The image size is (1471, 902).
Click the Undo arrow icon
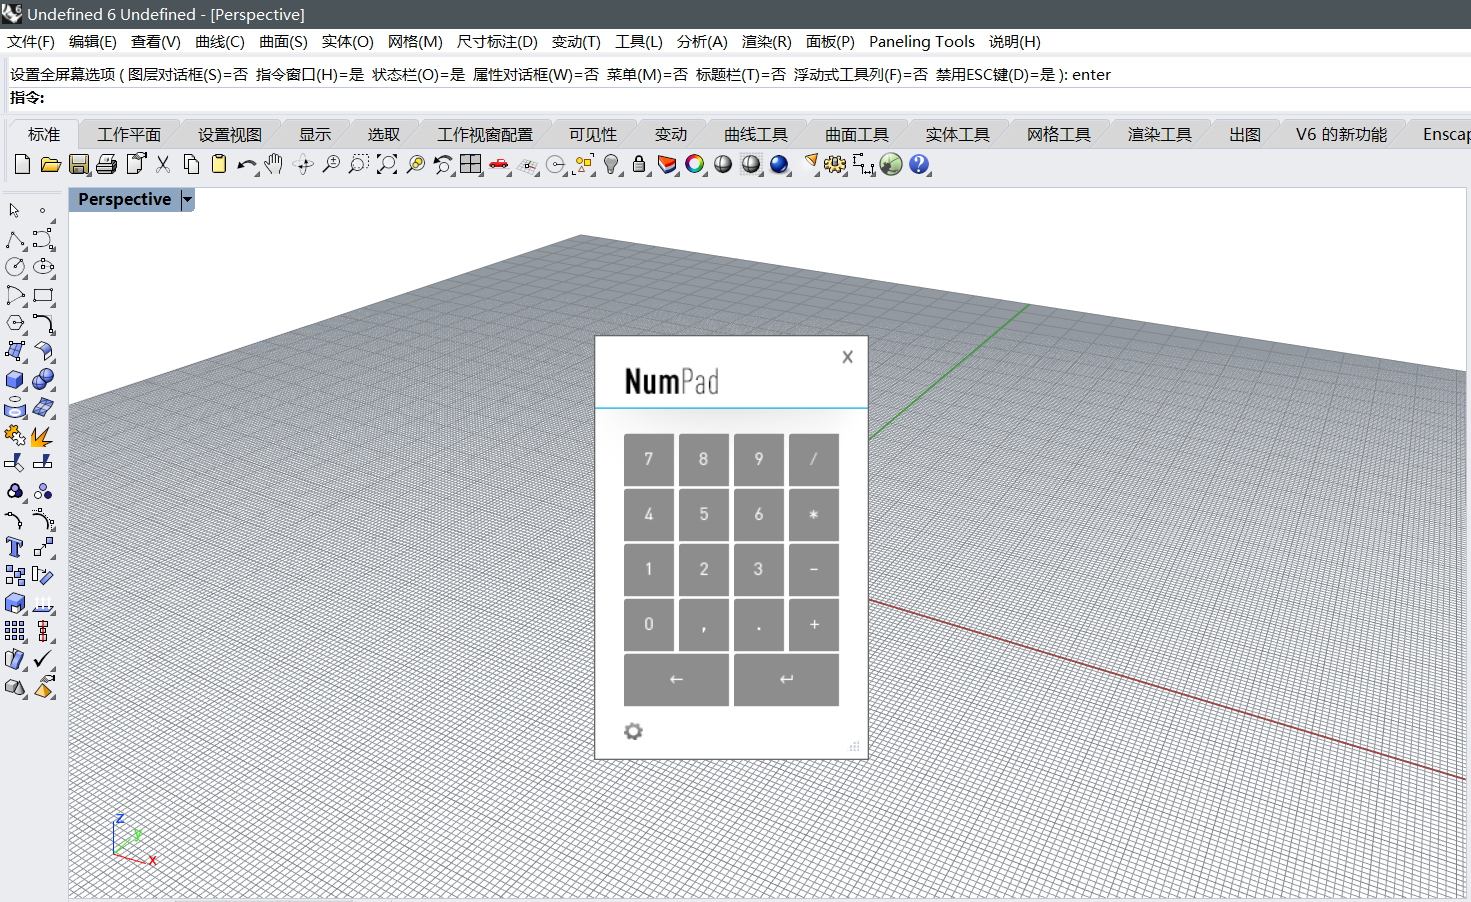tap(246, 165)
